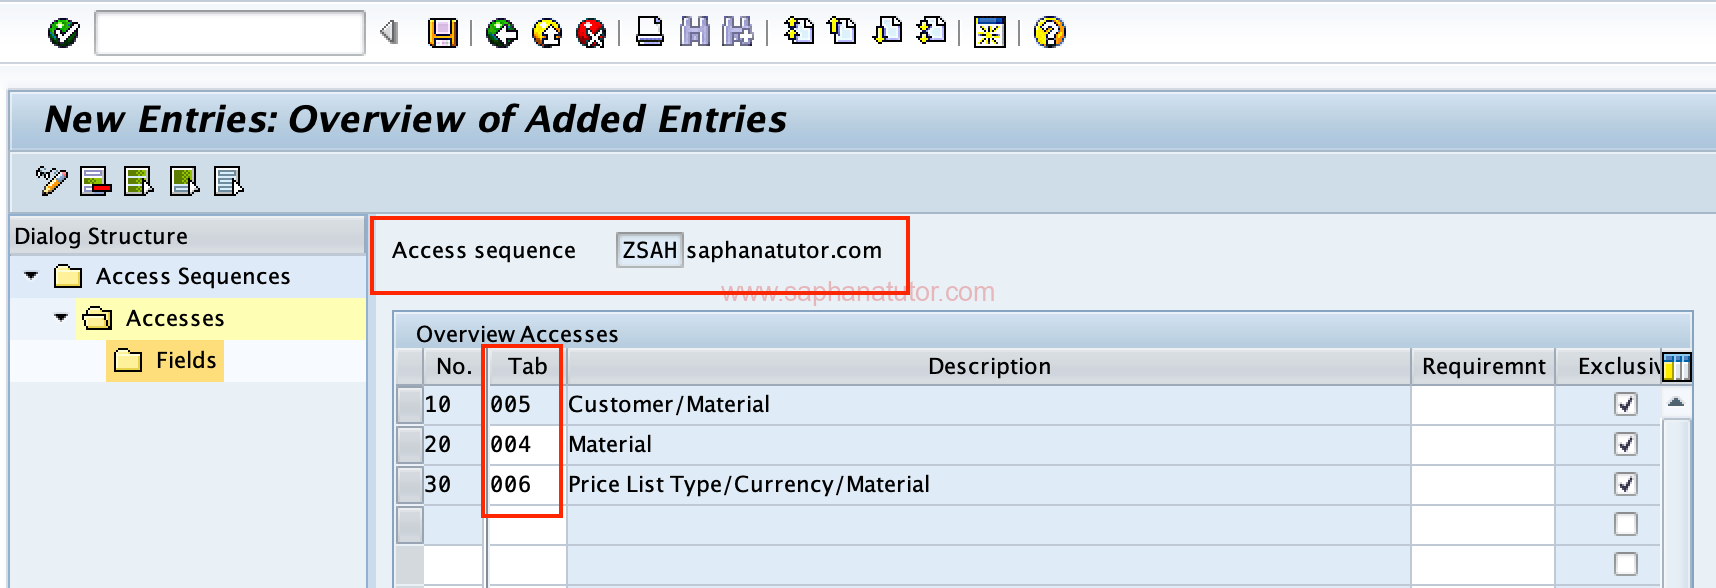Image resolution: width=1716 pixels, height=588 pixels.
Task: Cancel using the red X icon
Action: pyautogui.click(x=591, y=33)
